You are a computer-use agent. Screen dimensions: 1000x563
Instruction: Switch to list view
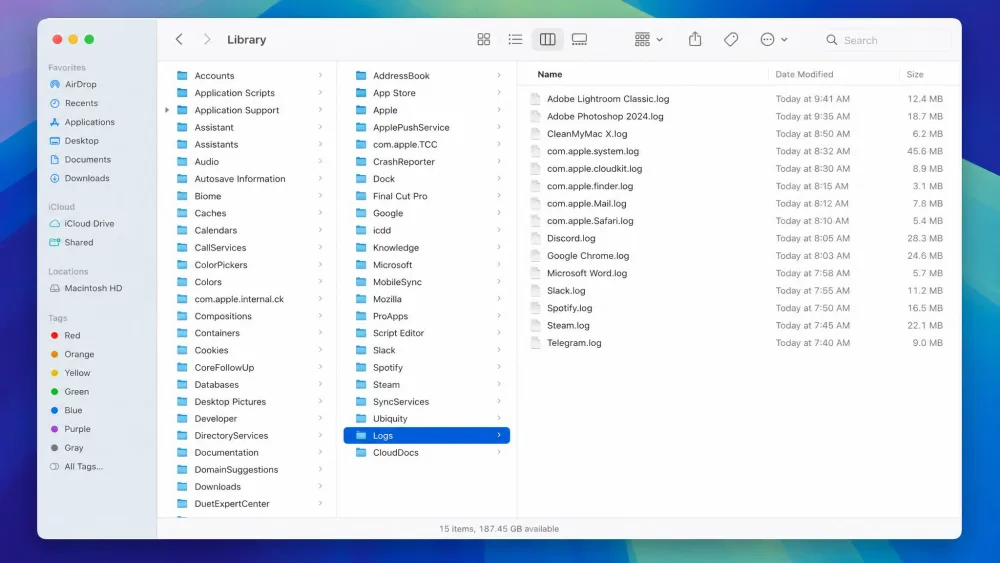tap(515, 40)
